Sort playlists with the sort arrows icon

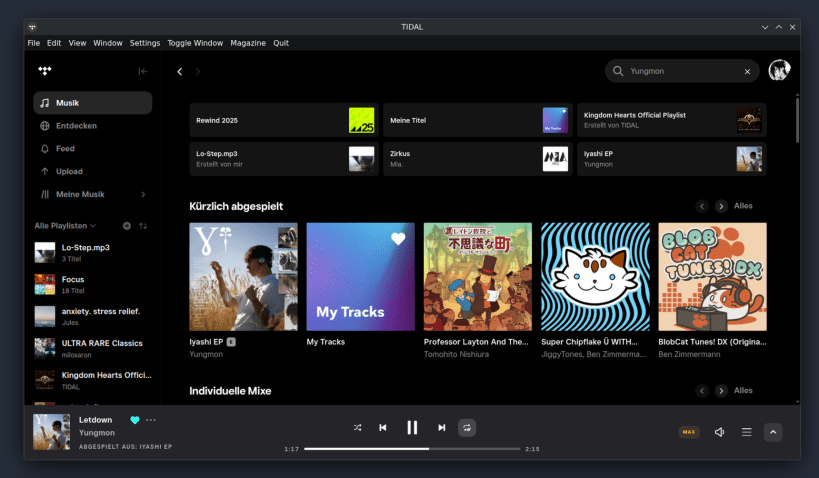(143, 226)
